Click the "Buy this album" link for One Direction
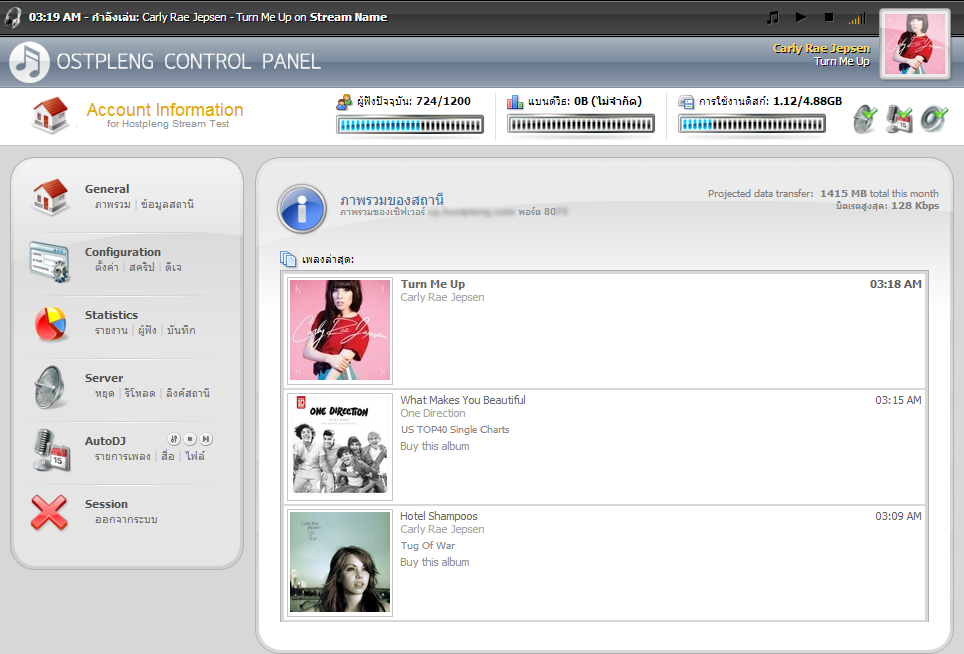 pos(435,446)
